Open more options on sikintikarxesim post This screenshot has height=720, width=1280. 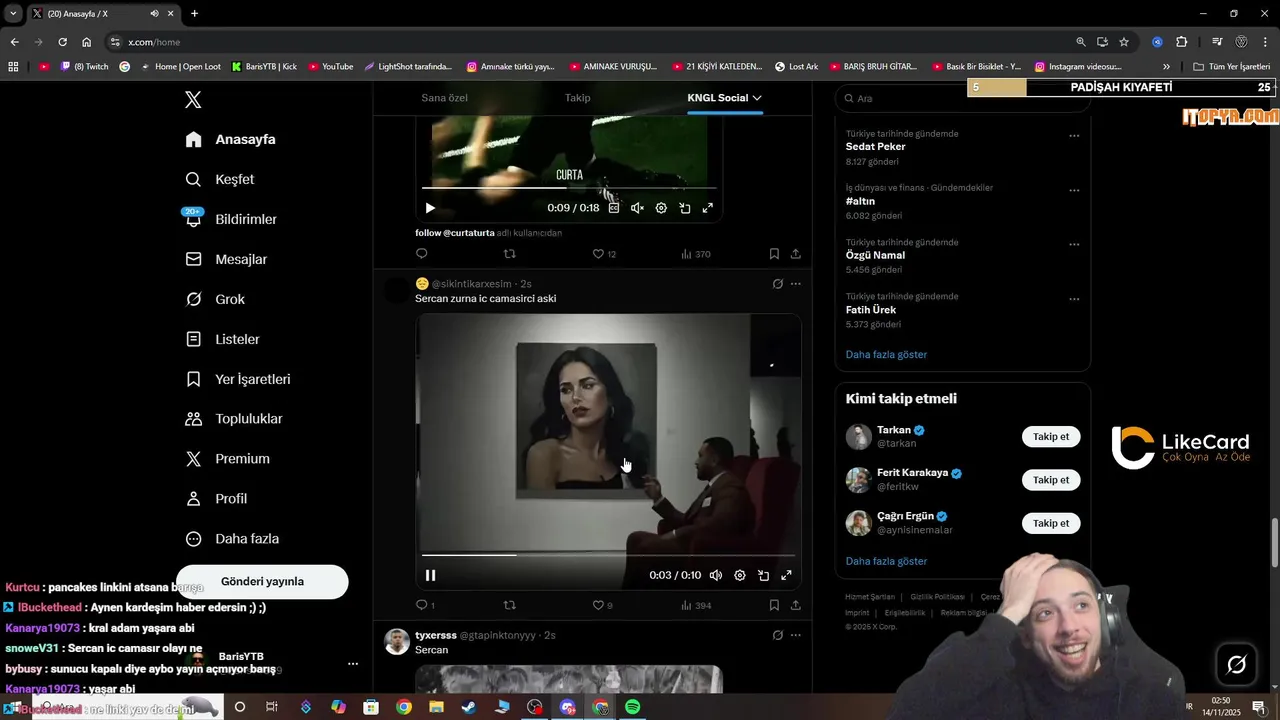point(796,284)
